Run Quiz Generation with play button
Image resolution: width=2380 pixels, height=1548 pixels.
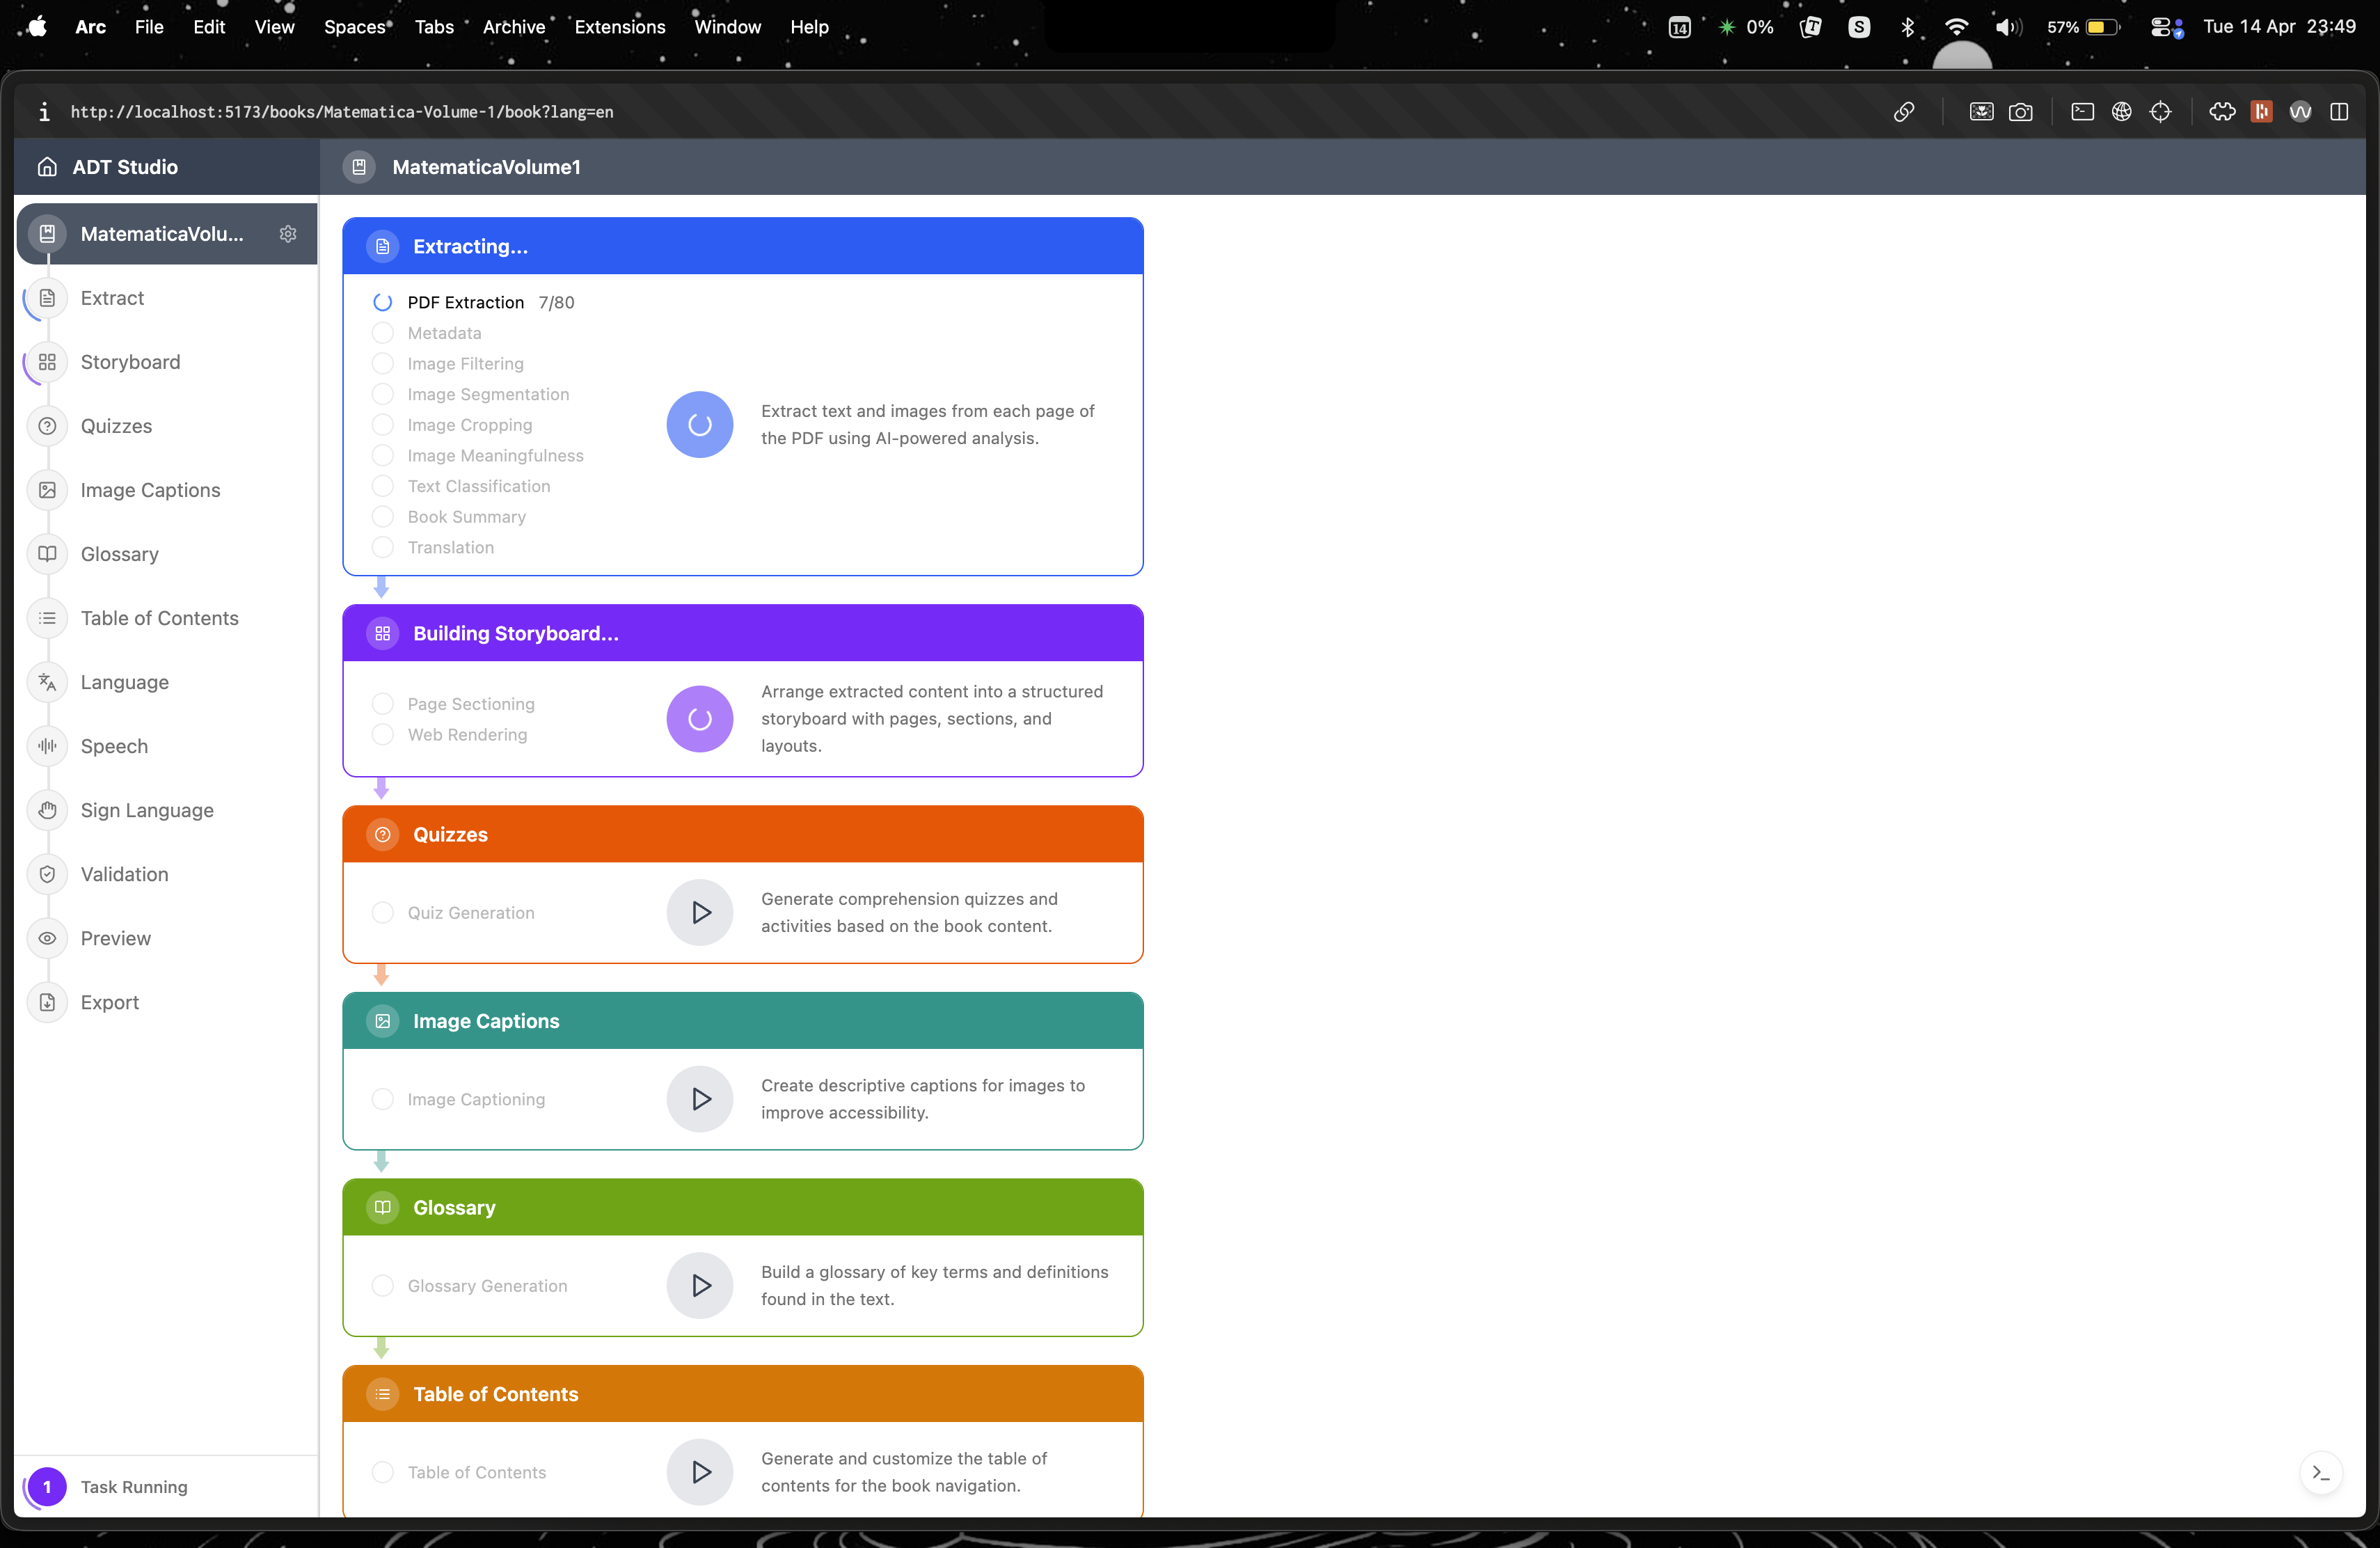tap(700, 912)
